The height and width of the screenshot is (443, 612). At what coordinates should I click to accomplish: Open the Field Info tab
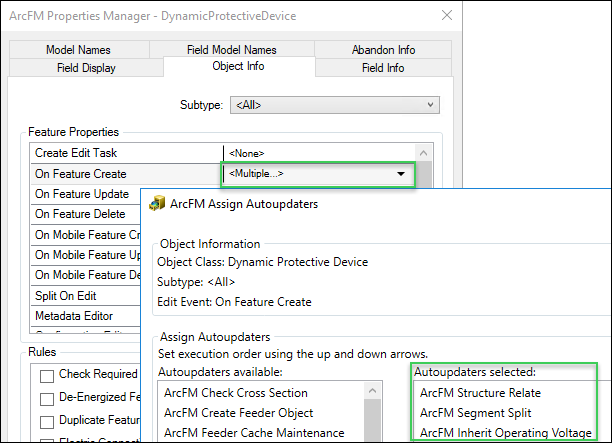coord(383,68)
